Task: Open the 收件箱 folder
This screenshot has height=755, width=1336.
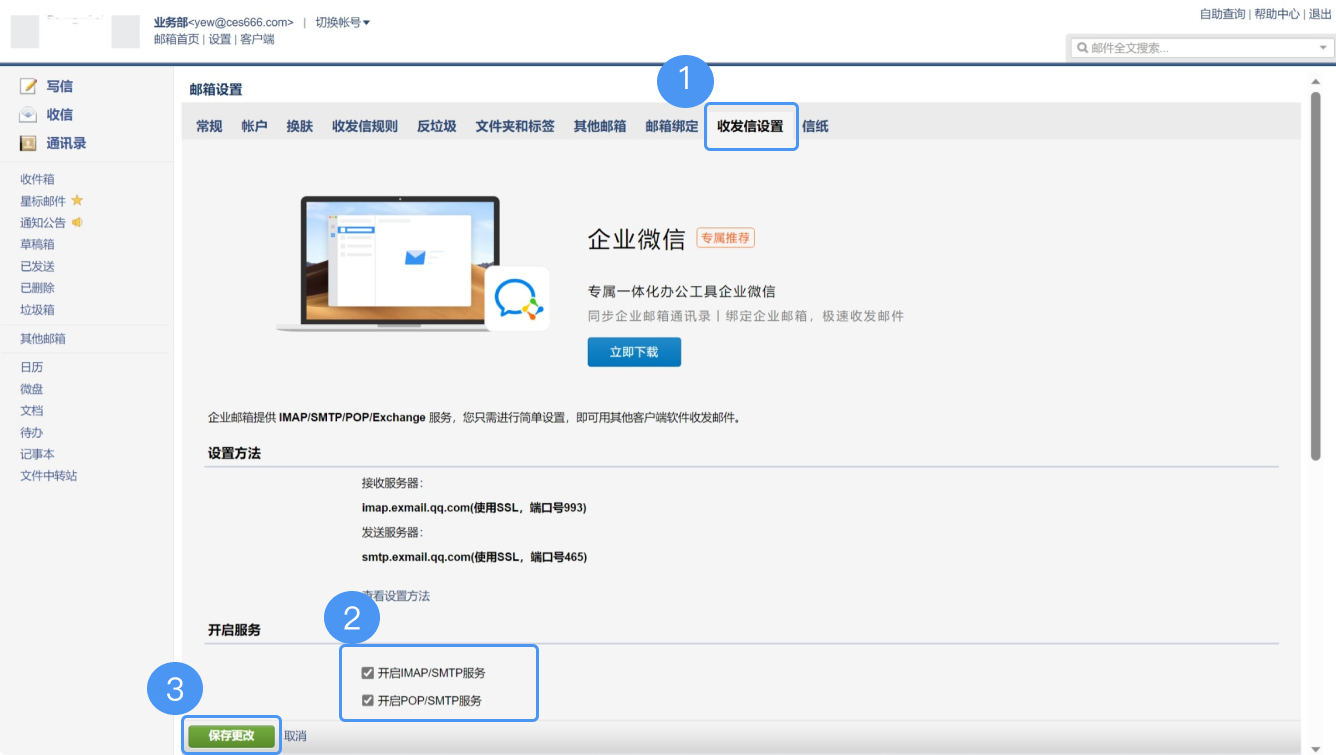Action: 37,179
